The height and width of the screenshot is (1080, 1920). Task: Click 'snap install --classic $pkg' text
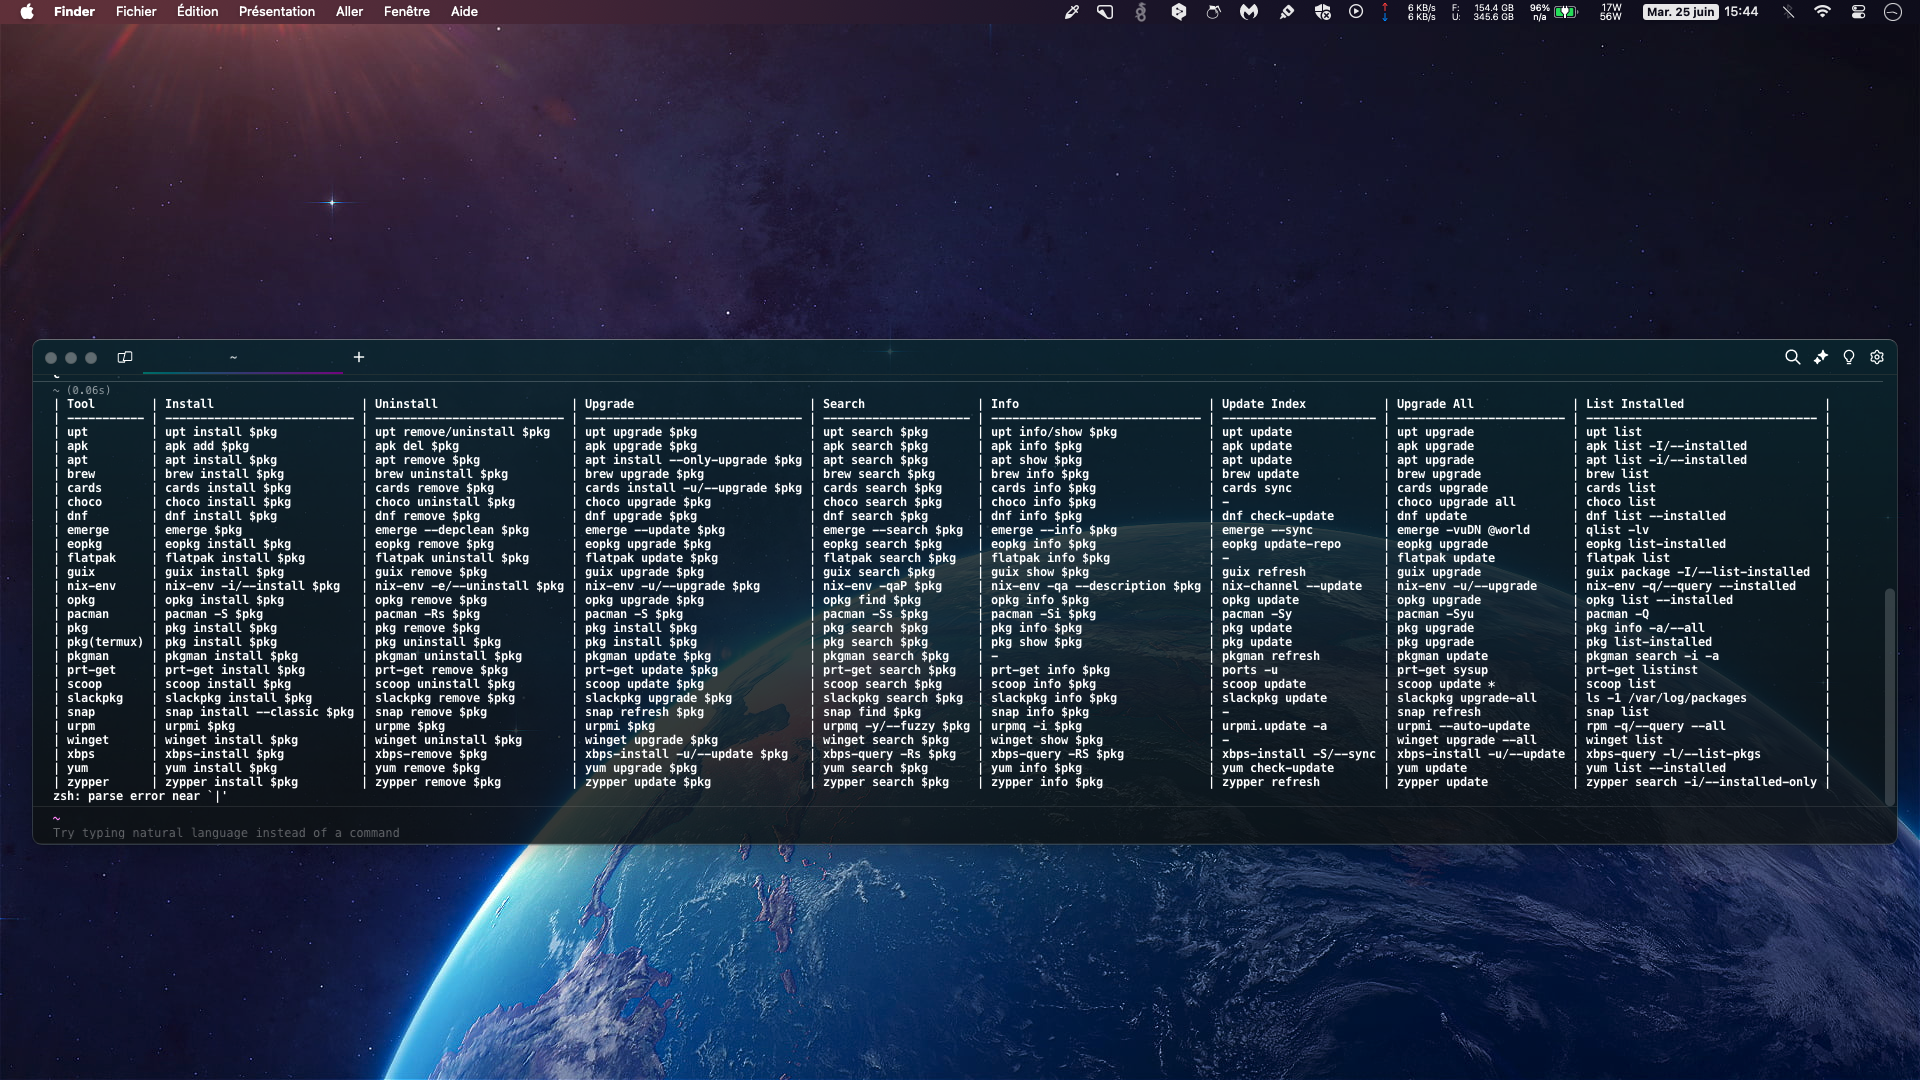point(259,712)
